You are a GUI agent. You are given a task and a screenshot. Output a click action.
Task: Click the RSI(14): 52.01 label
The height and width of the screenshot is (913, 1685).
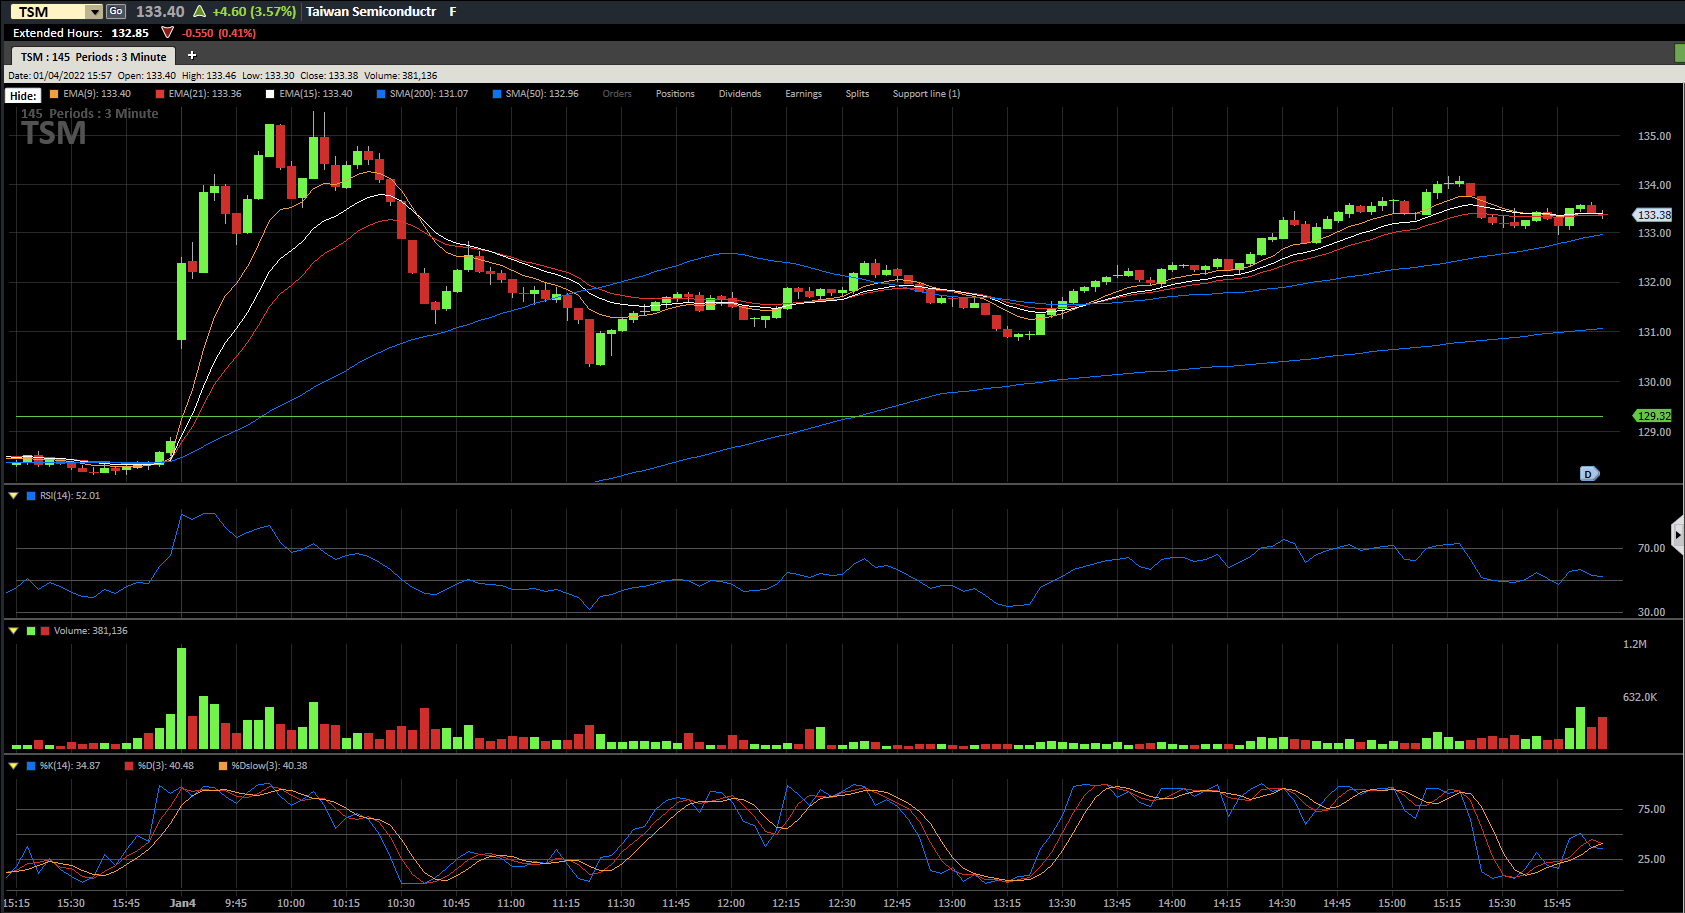click(x=70, y=496)
